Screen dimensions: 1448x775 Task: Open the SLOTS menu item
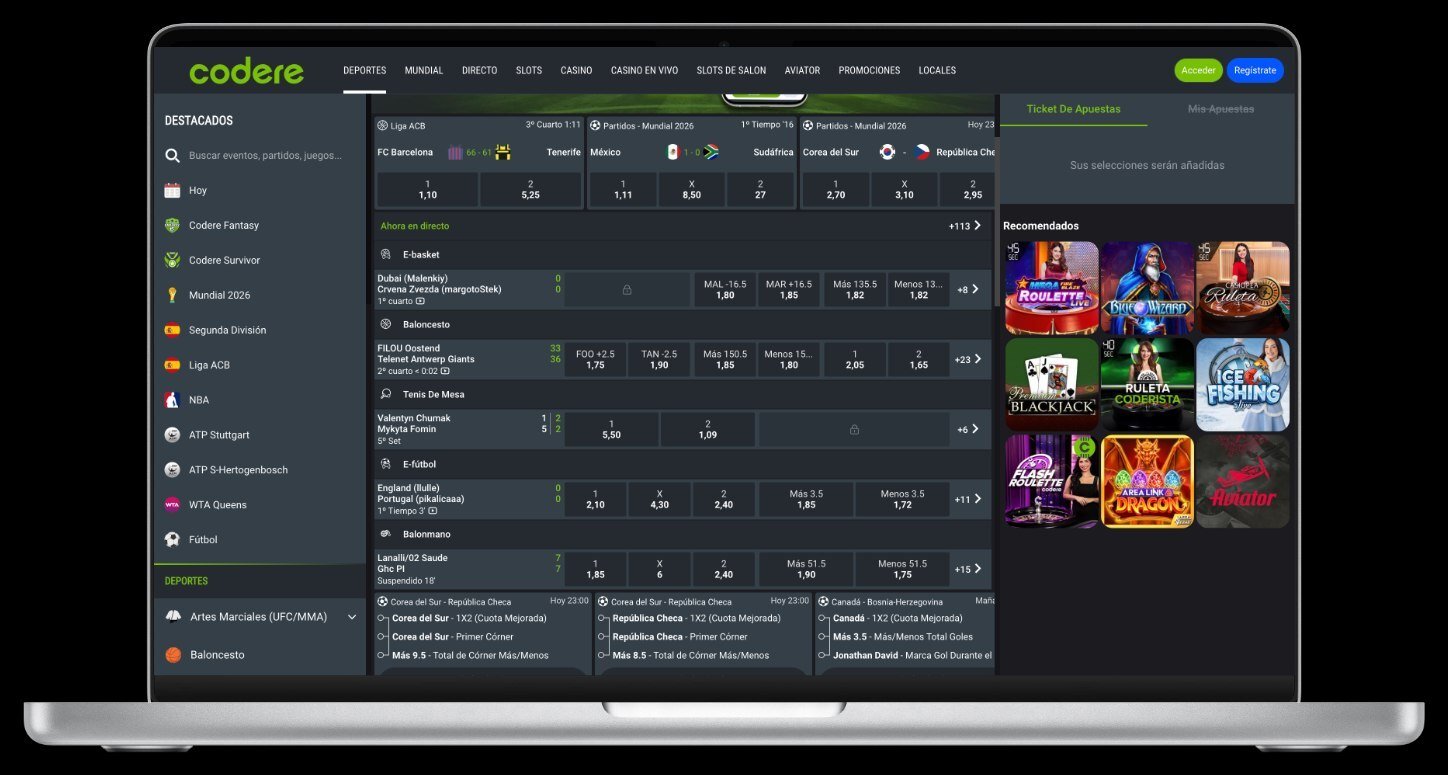click(x=529, y=71)
